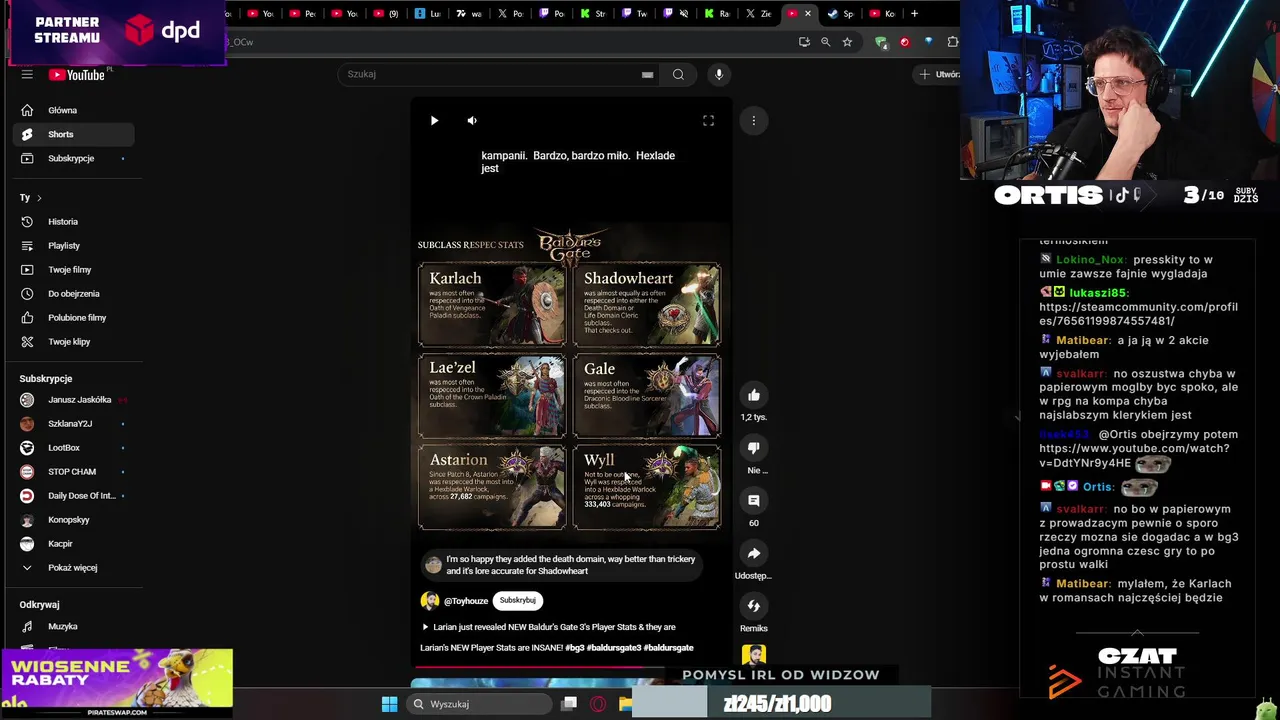Click the search magnifier button
This screenshot has width=1280, height=720.
(678, 74)
